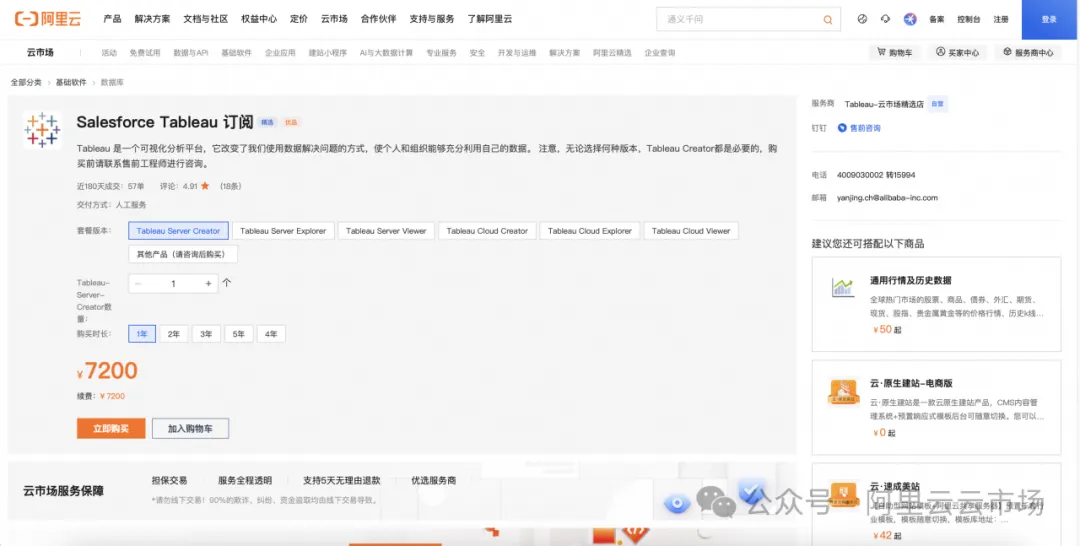Choose the 1年 purchase duration
The image size is (1080, 546).
pos(142,334)
